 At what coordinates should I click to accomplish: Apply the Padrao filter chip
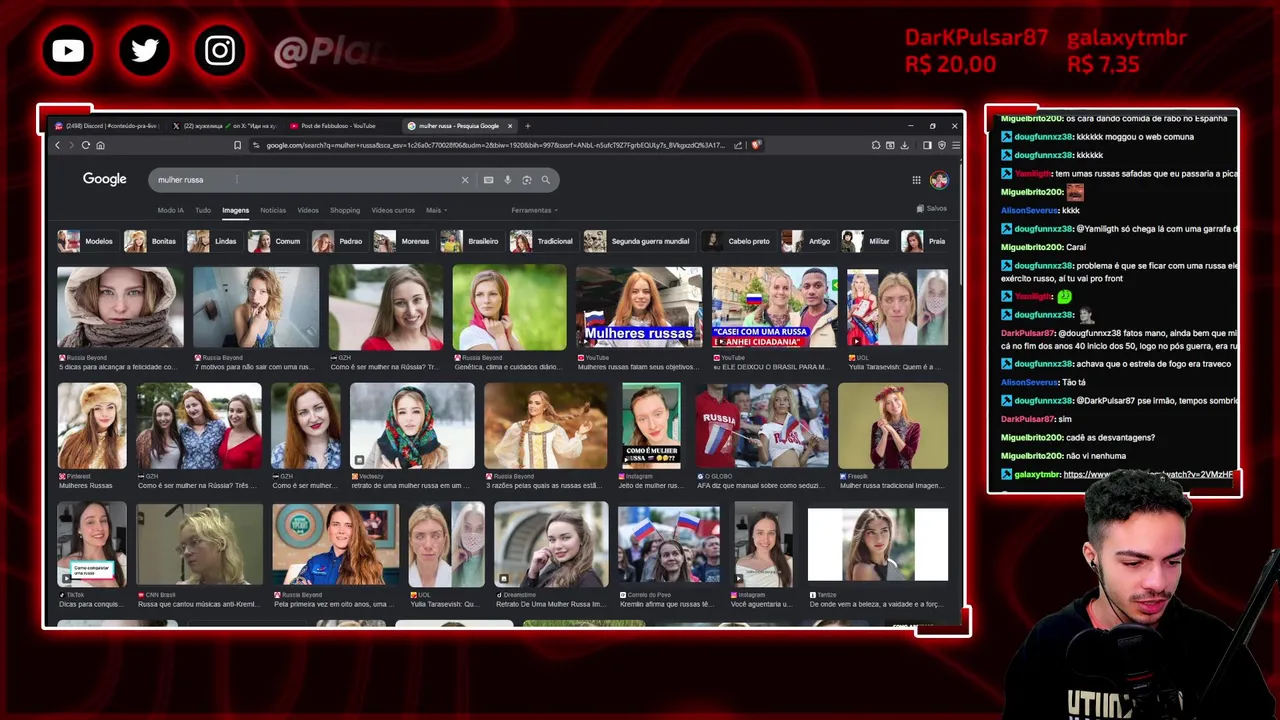[x=338, y=241]
